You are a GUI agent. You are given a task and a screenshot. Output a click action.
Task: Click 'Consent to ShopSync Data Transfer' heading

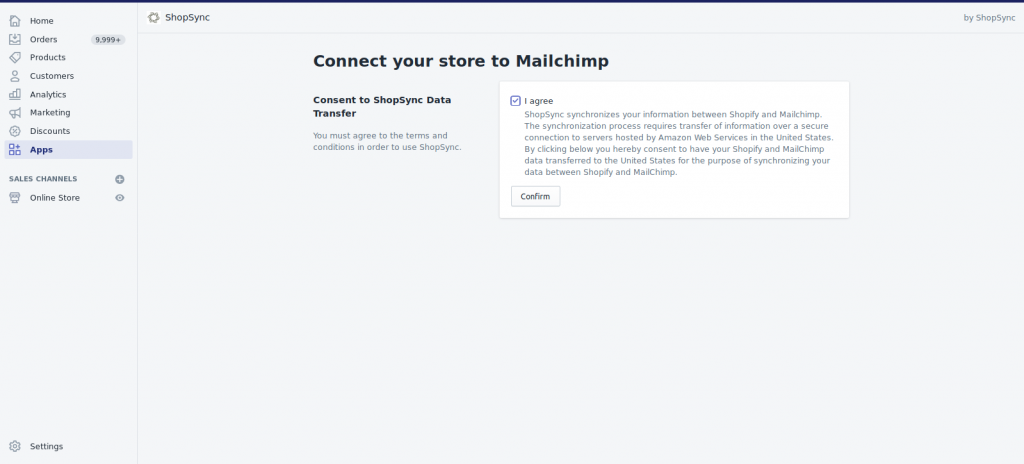[x=382, y=107]
